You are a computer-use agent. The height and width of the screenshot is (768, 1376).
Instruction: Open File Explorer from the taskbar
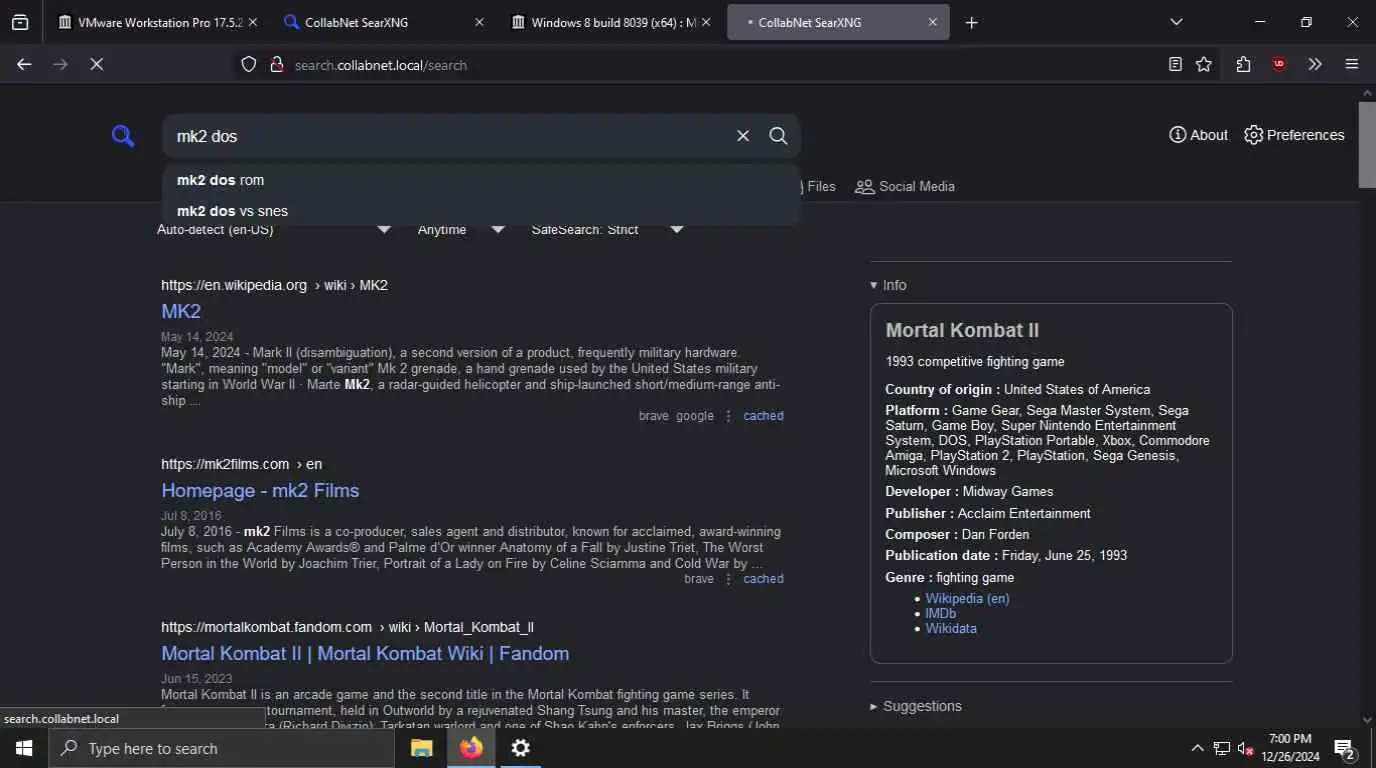(x=422, y=748)
